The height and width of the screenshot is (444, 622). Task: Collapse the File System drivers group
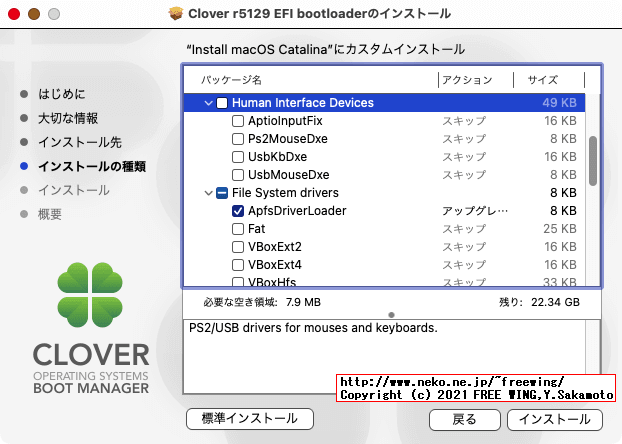pos(208,193)
